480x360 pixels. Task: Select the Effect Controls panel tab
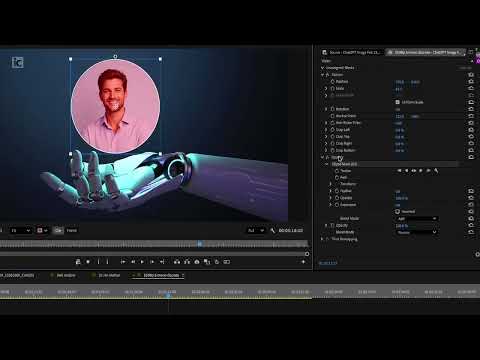[425, 52]
